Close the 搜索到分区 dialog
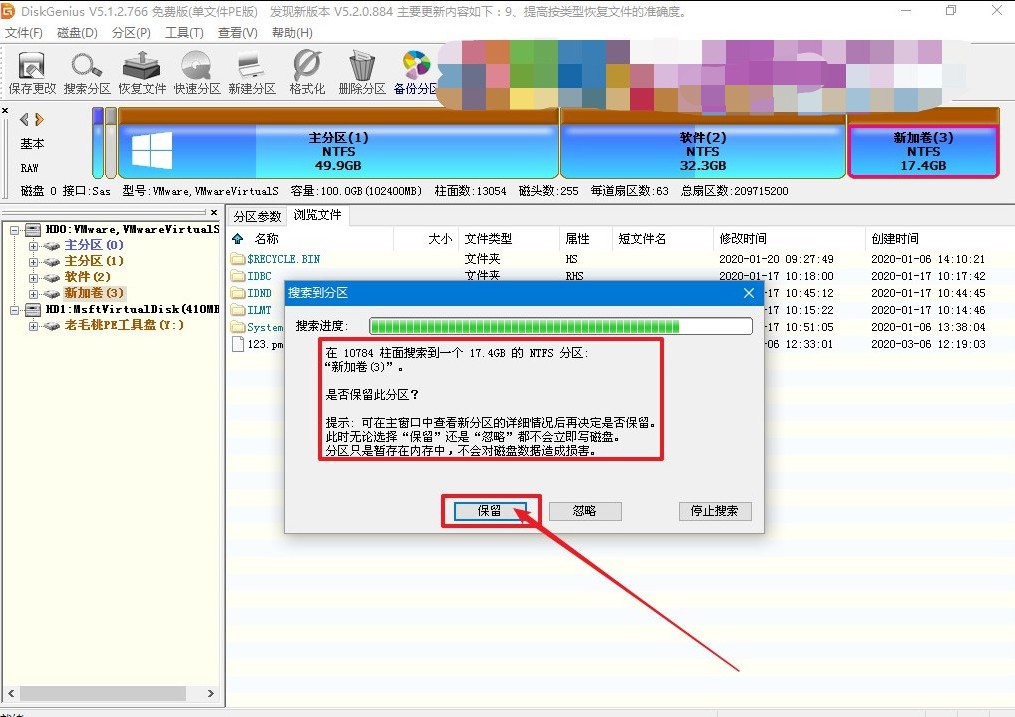The width and height of the screenshot is (1015, 717). [x=749, y=293]
